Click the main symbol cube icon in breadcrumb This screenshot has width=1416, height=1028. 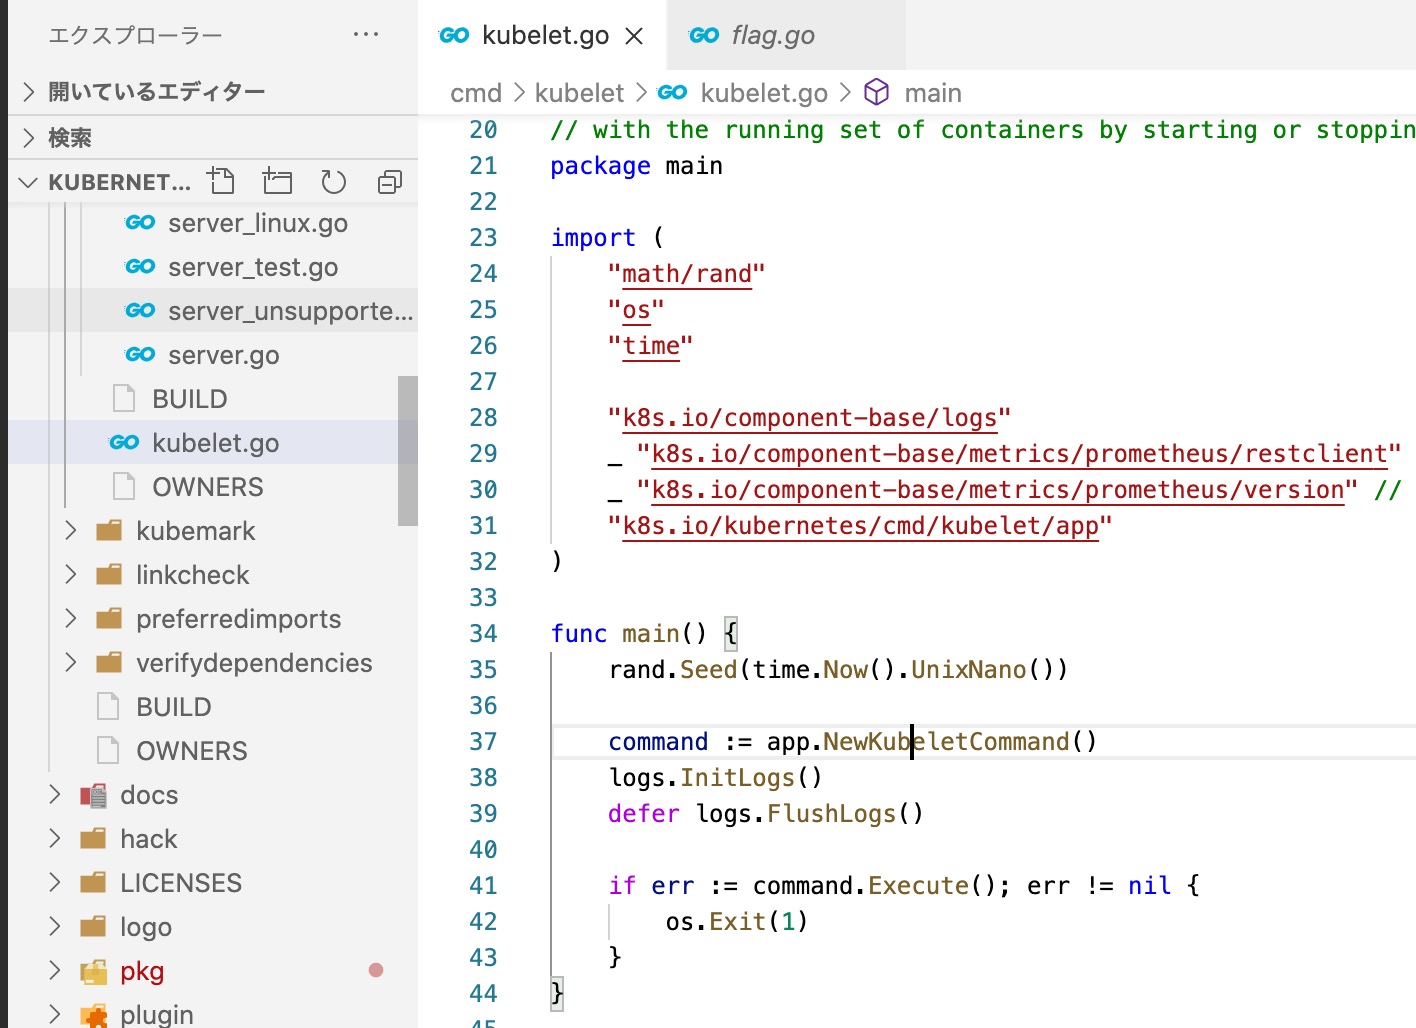[x=877, y=92]
